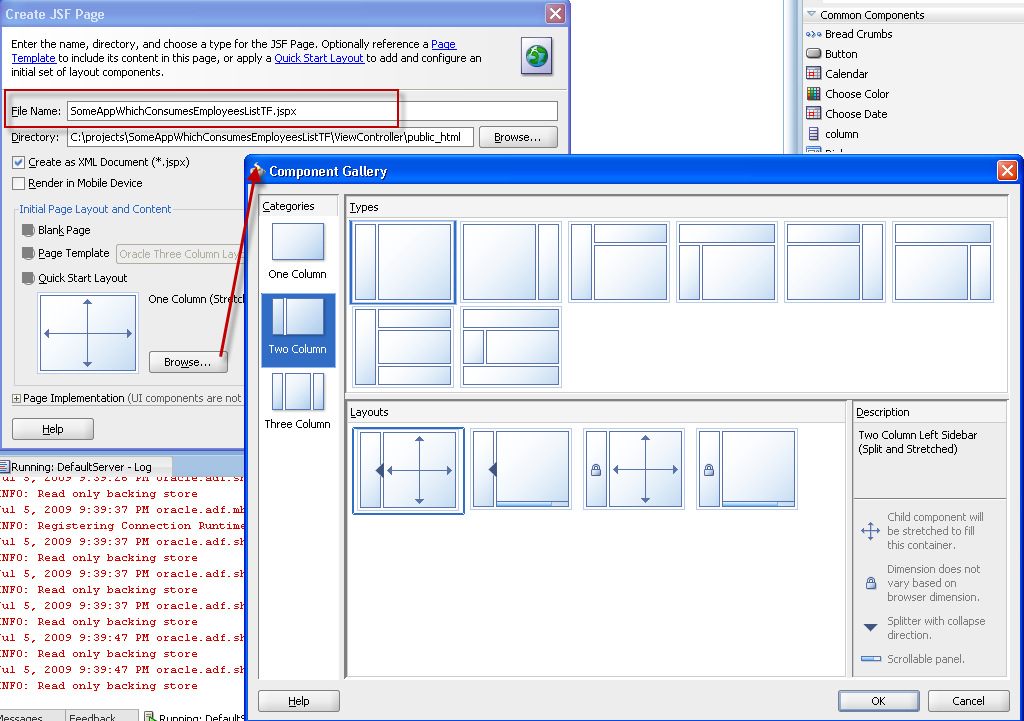Select the Blank Page radio option

(x=28, y=230)
